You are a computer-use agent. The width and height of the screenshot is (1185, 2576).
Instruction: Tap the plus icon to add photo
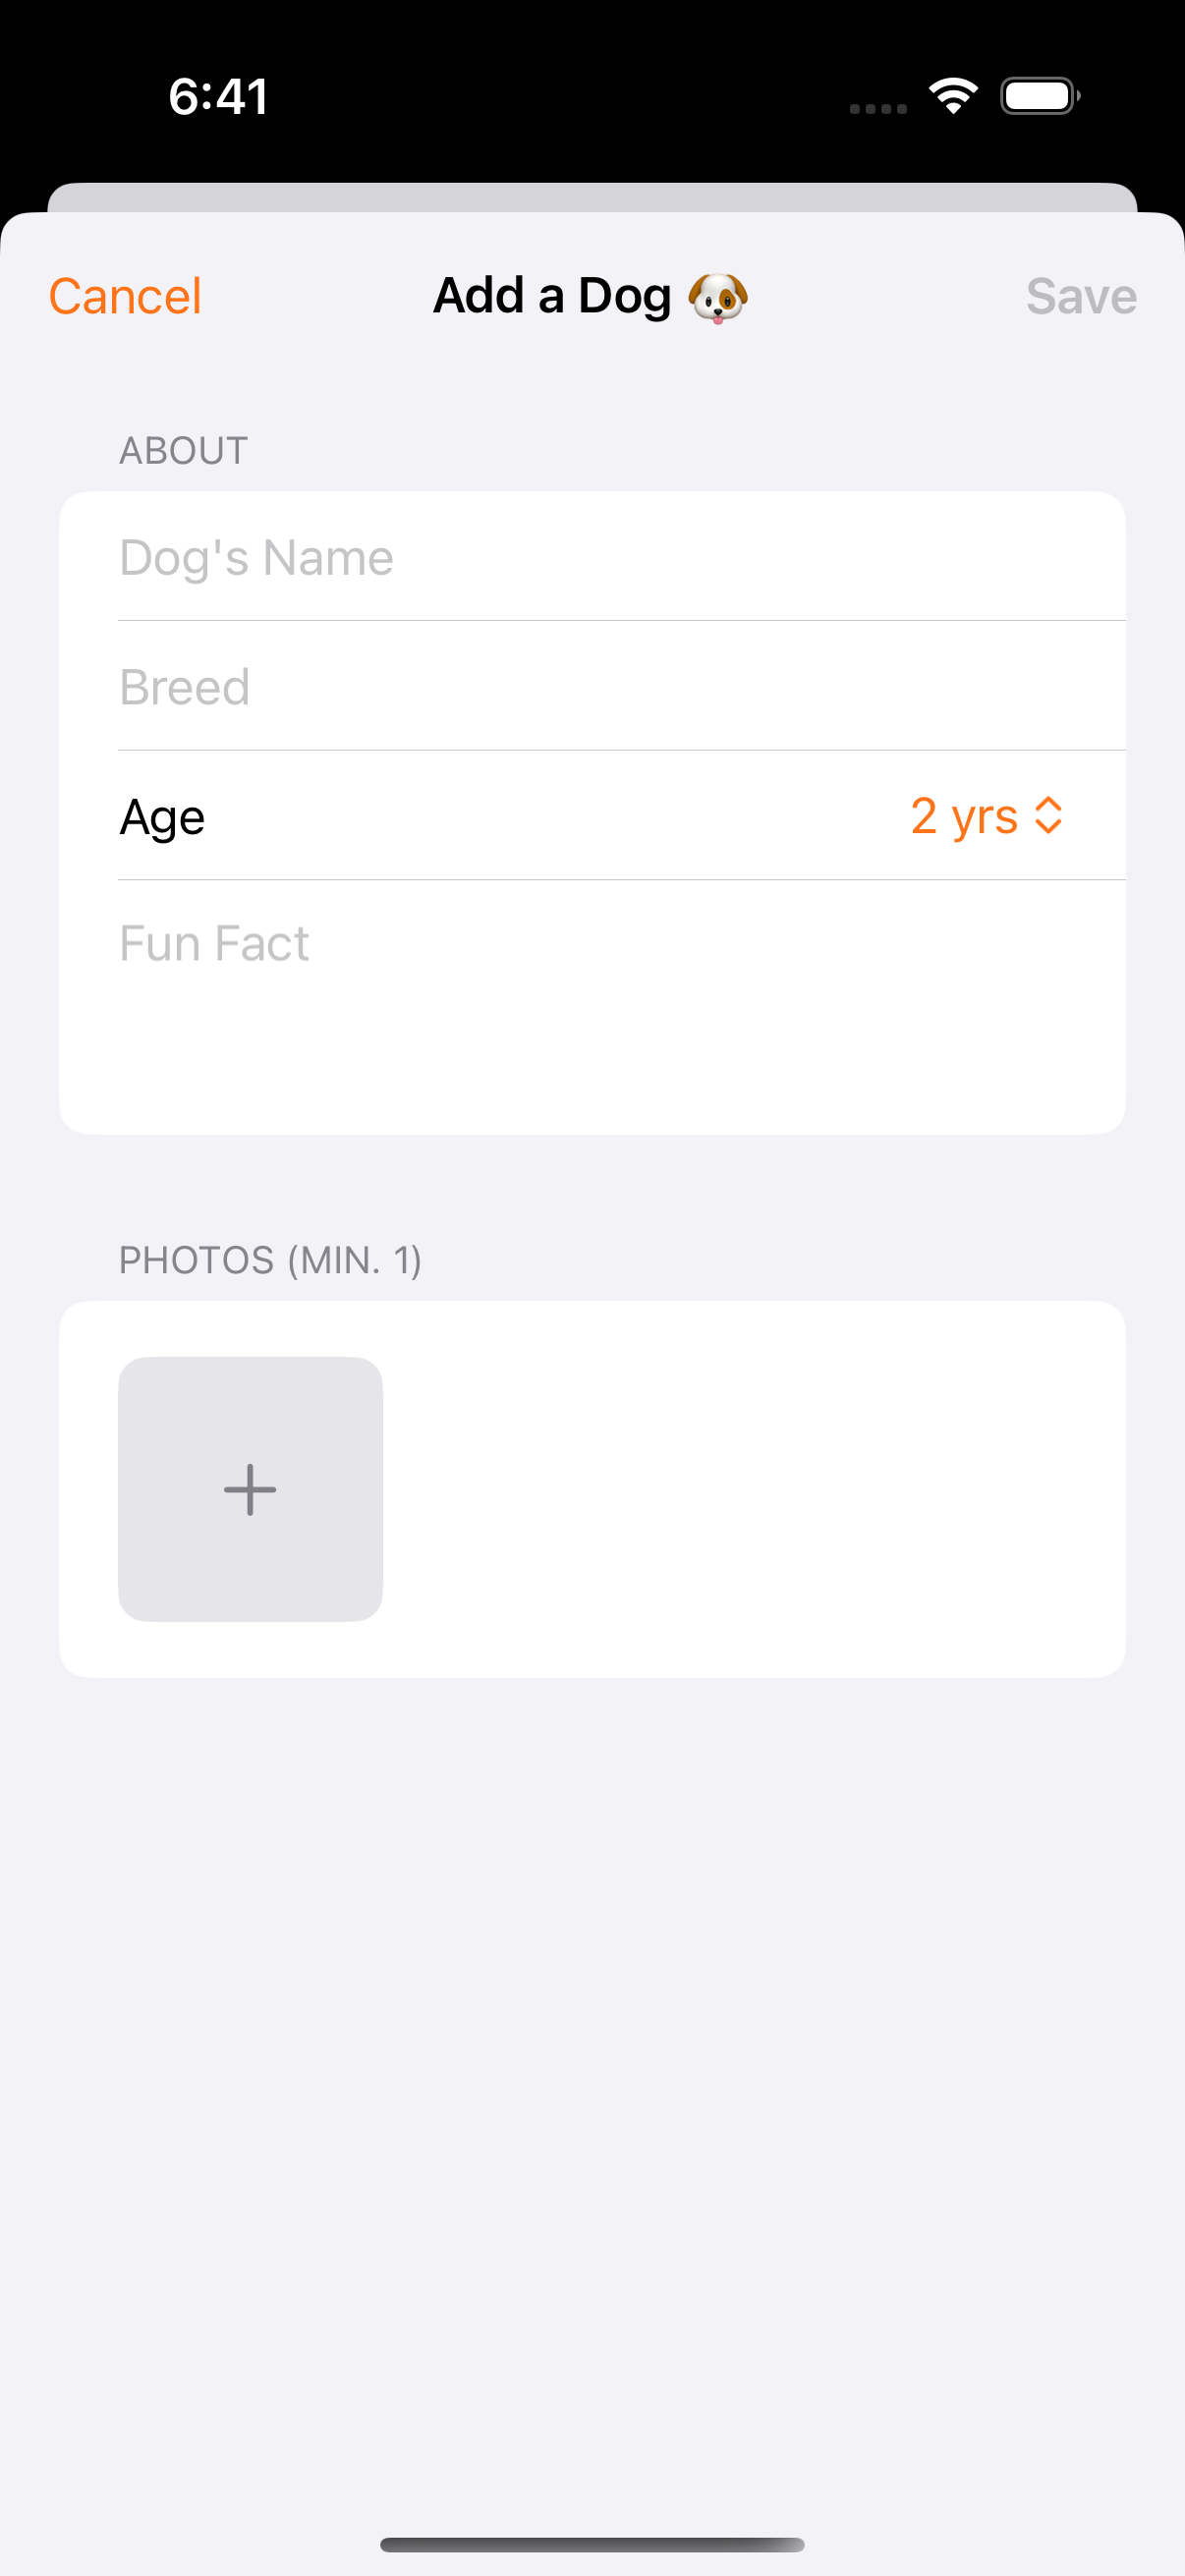[x=250, y=1489]
